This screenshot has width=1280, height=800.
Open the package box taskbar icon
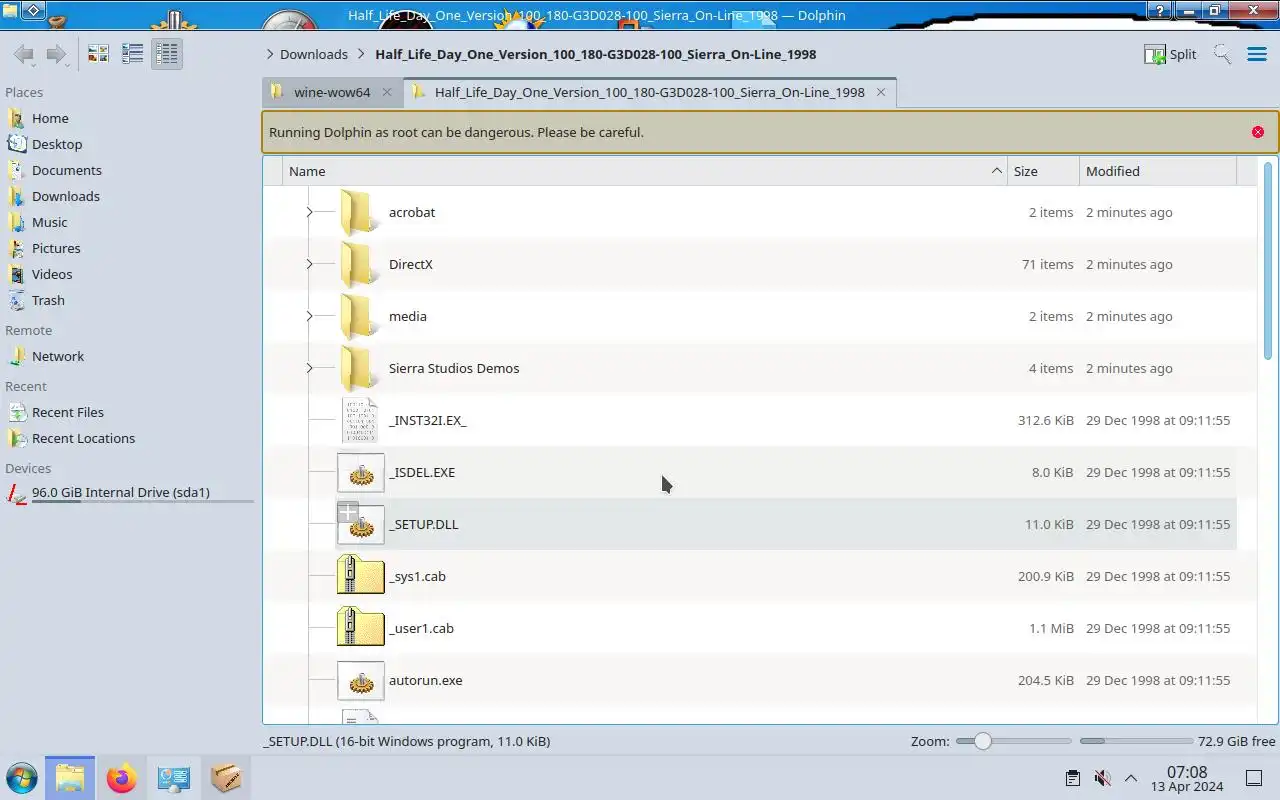tap(226, 778)
